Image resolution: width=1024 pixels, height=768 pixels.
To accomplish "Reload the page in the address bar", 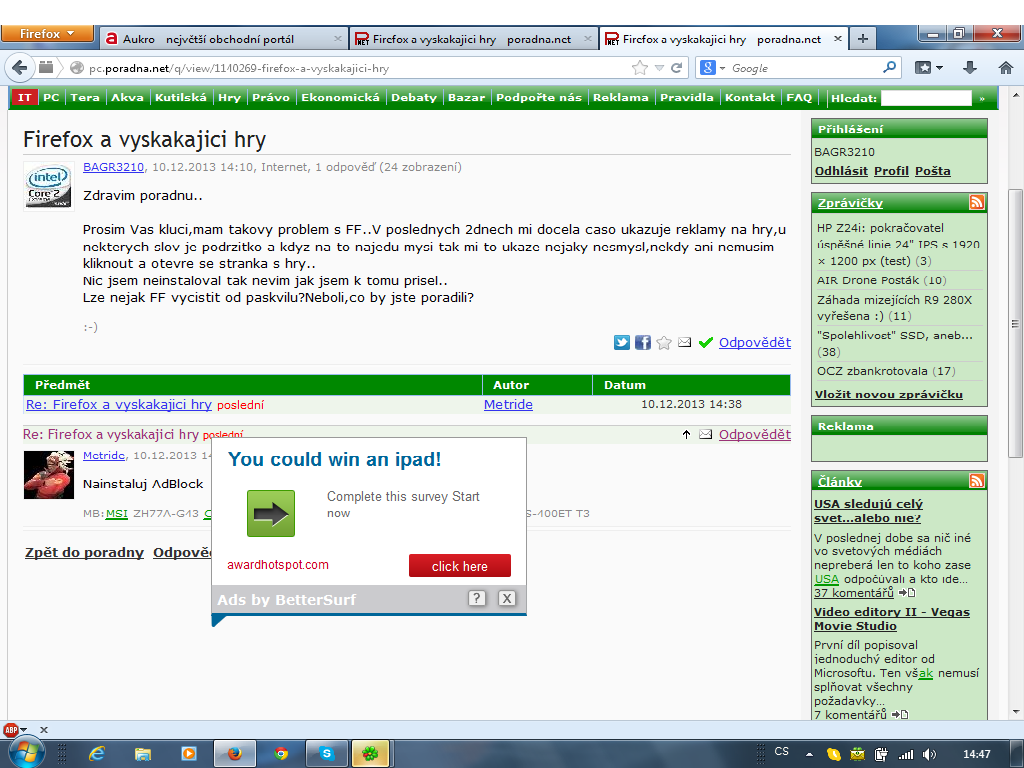I will 677,68.
